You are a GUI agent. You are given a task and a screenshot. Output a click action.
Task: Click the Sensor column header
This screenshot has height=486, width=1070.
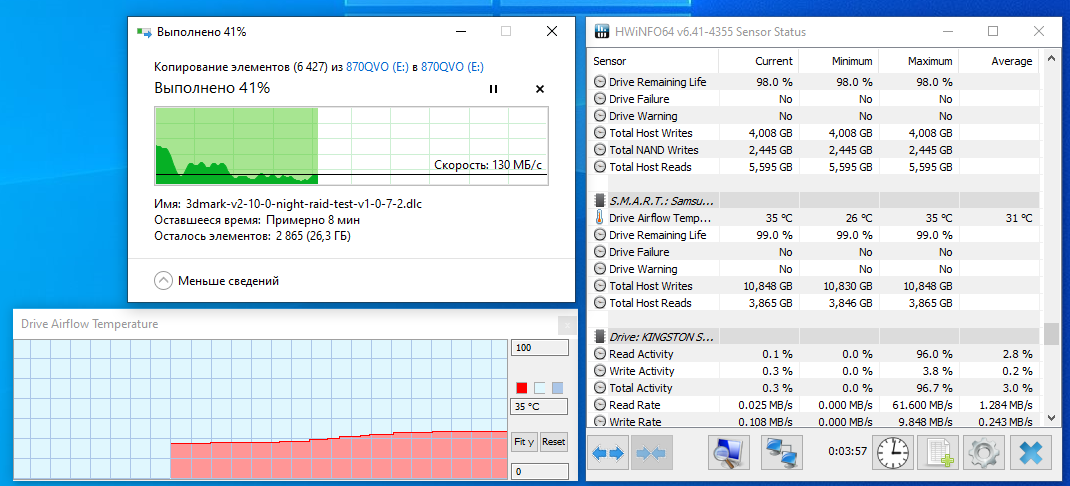click(x=653, y=61)
